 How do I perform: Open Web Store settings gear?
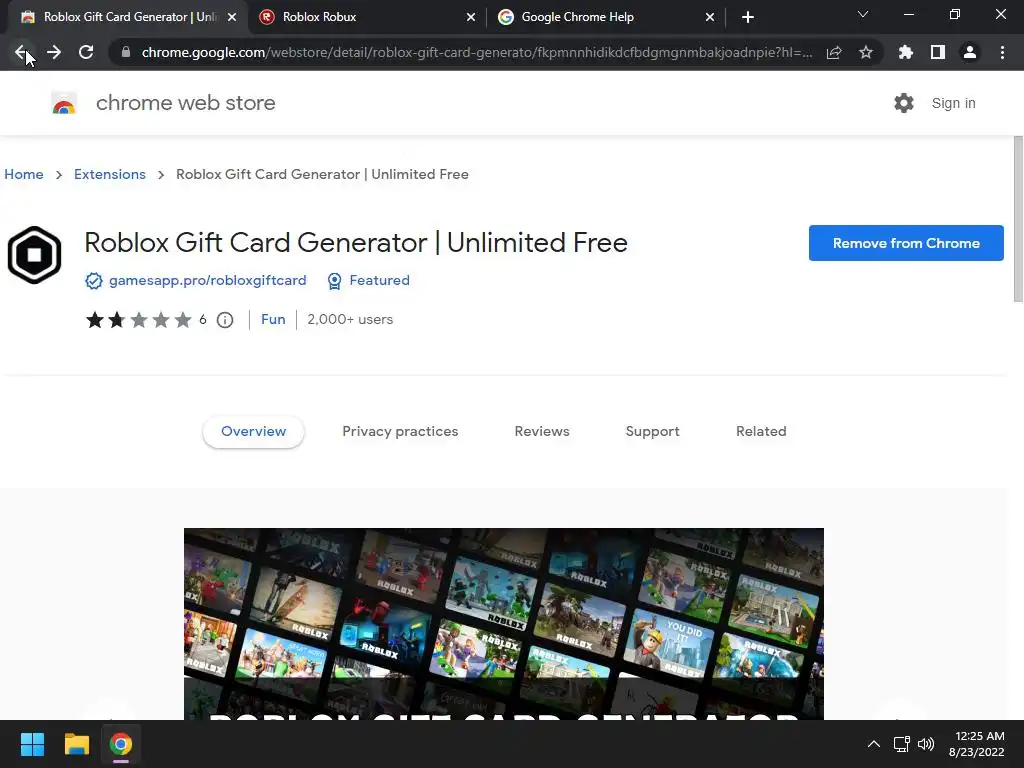[904, 103]
